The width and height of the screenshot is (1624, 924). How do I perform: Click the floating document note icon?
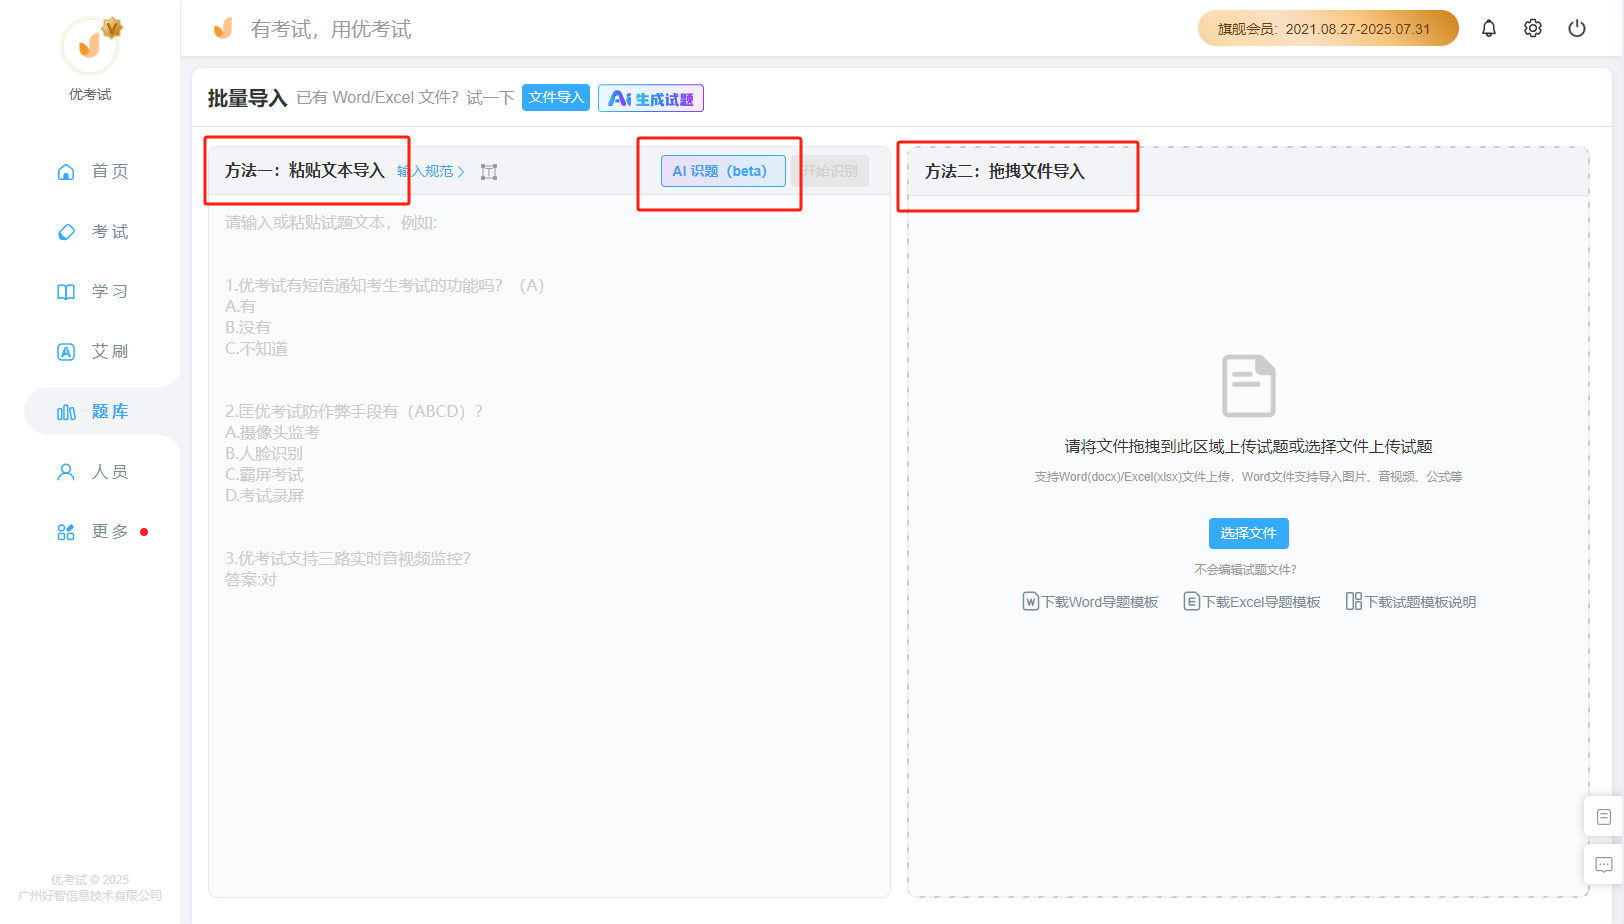click(x=1604, y=817)
